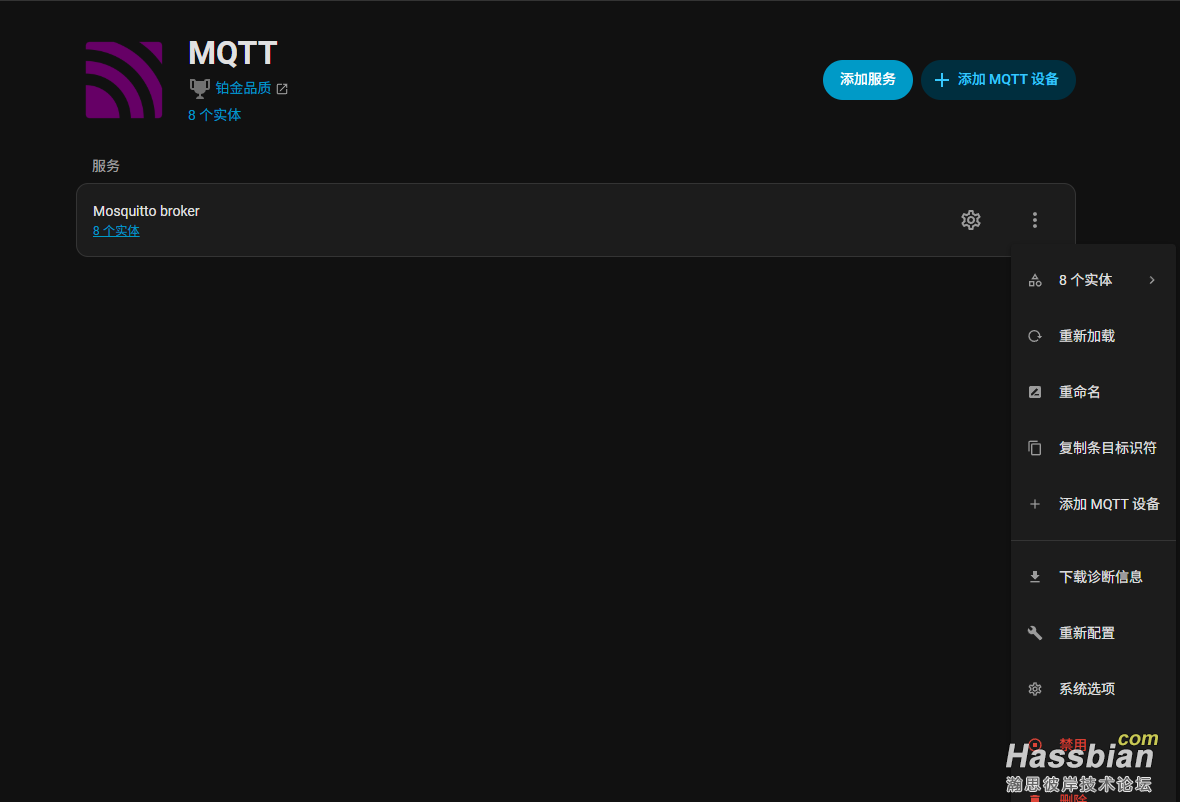Image resolution: width=1180 pixels, height=802 pixels.
Task: Open the Mosquitto broker settings gear
Action: coord(971,220)
